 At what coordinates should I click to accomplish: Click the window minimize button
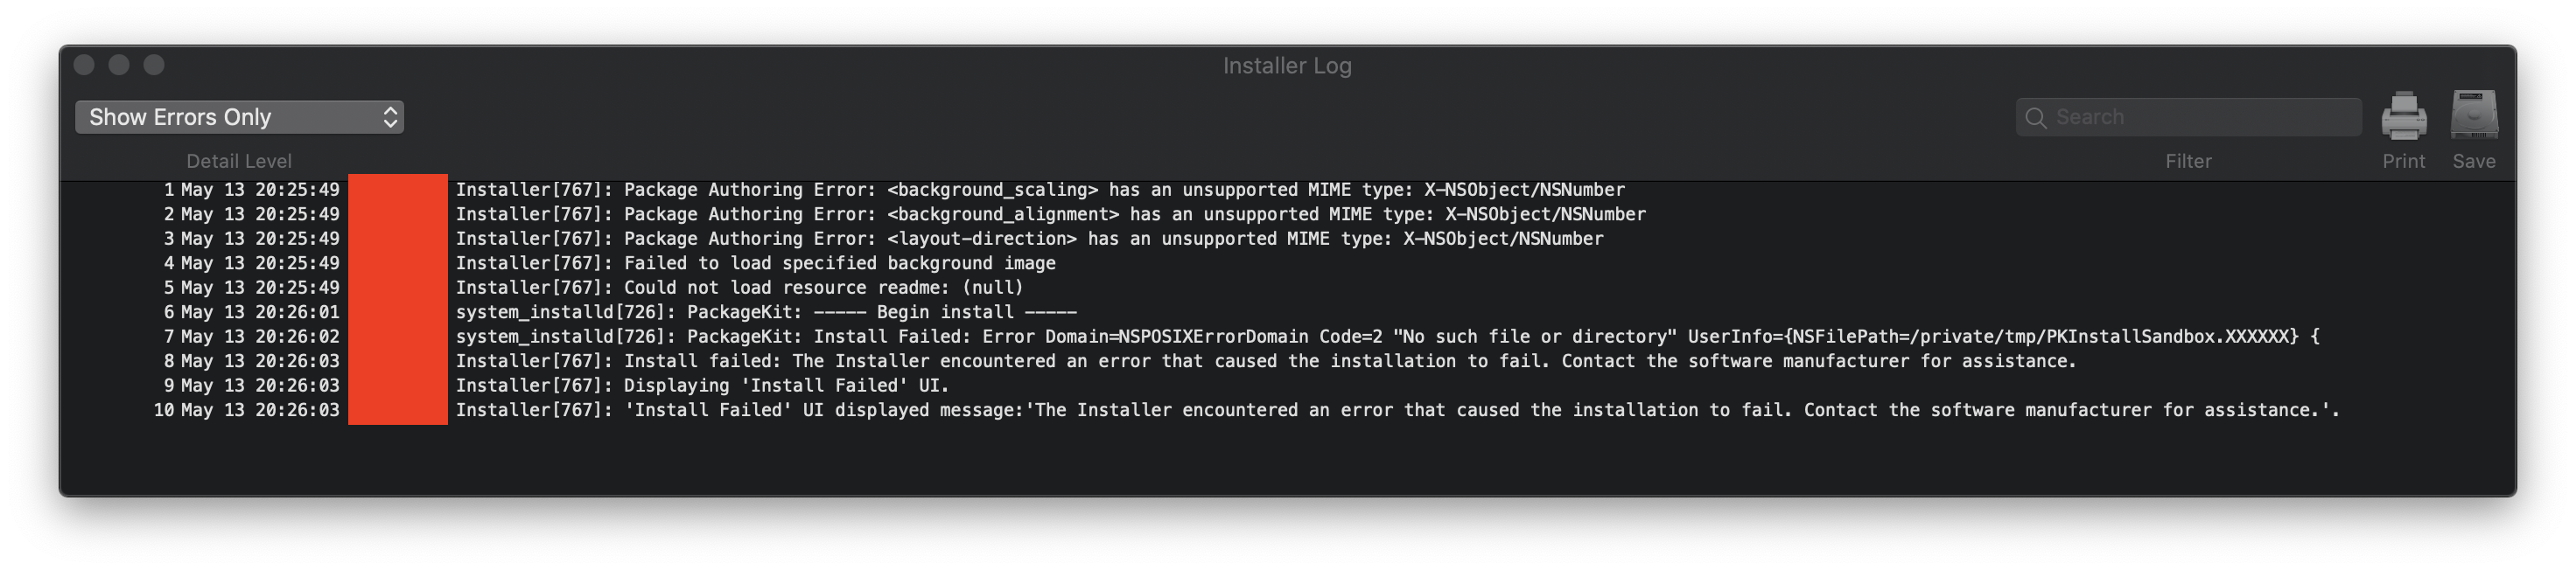(x=119, y=65)
